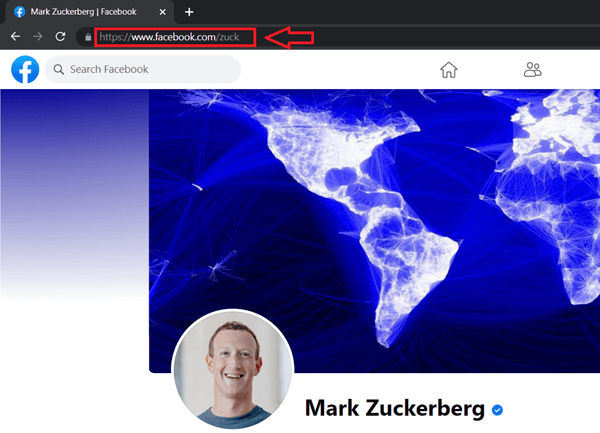Click the browser forward arrow
This screenshot has width=600, height=433.
37,37
